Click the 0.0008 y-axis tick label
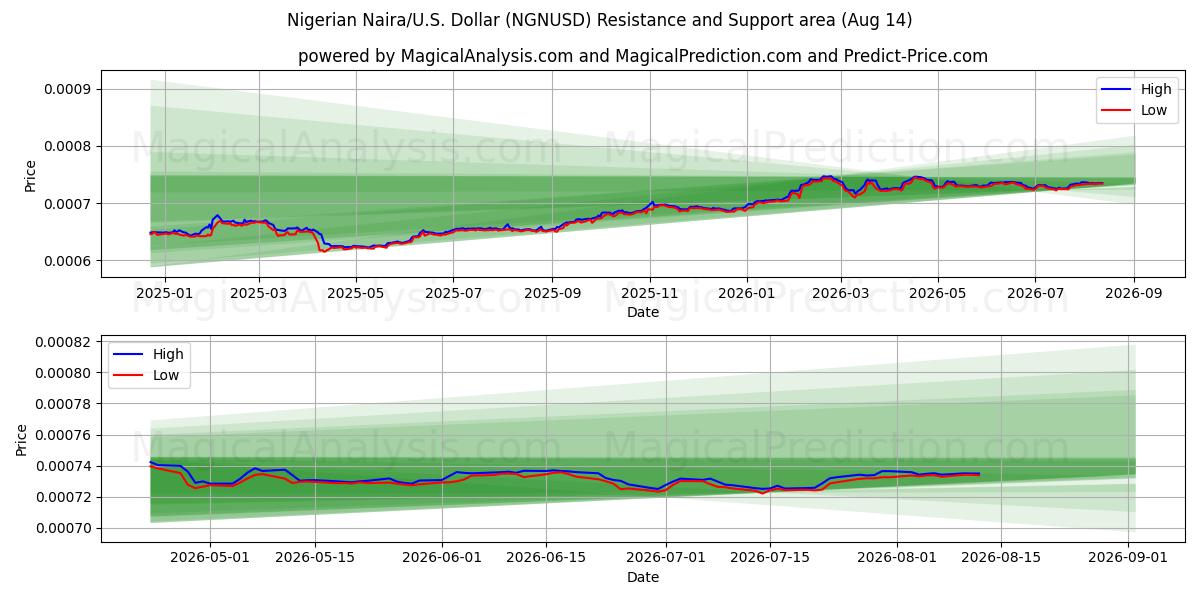Image resolution: width=1200 pixels, height=600 pixels. [x=67, y=146]
